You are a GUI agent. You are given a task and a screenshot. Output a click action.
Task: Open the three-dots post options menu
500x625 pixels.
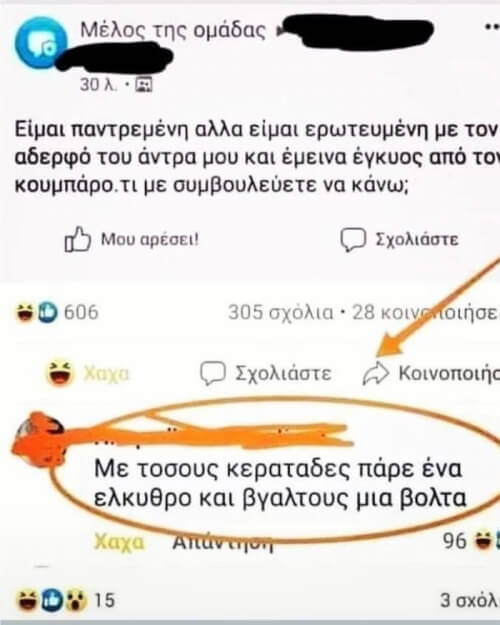[x=492, y=27]
